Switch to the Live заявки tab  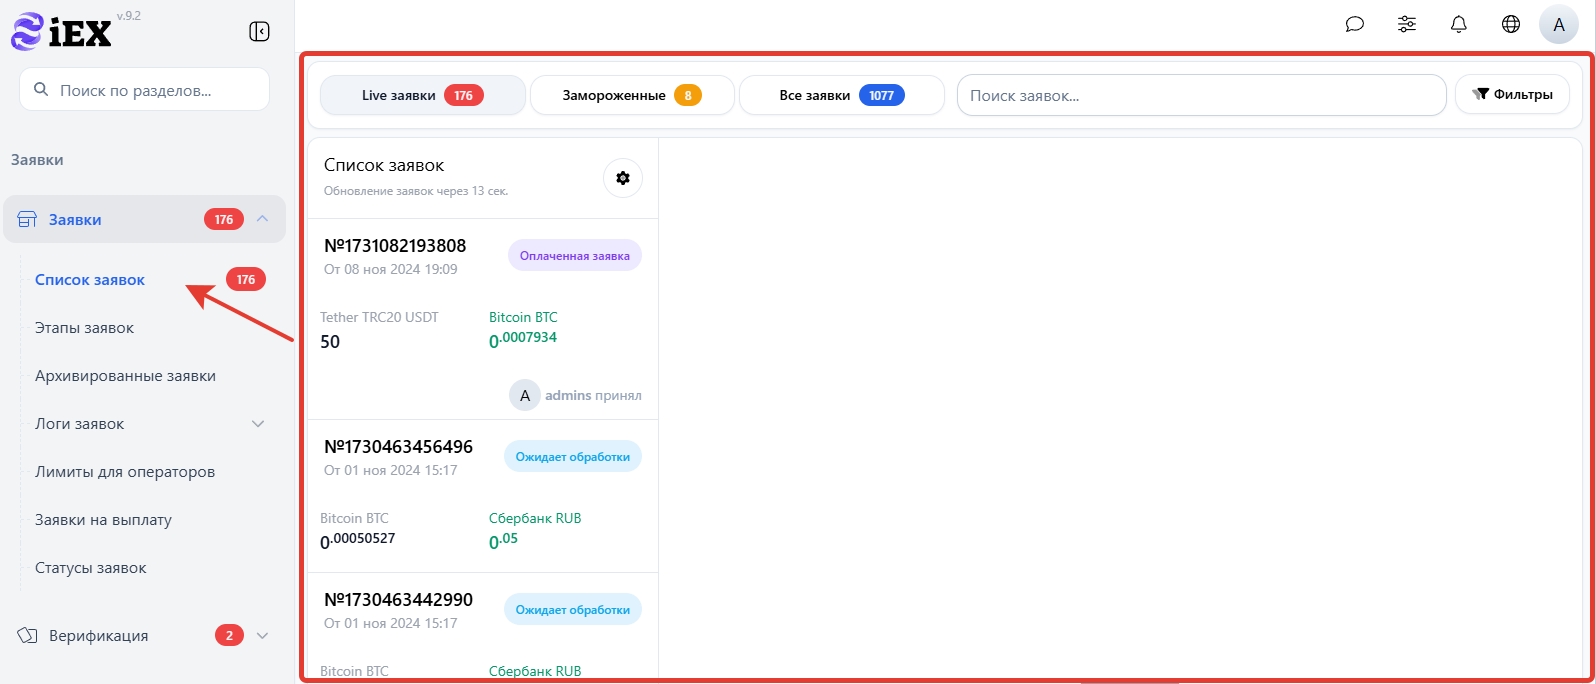pos(422,96)
